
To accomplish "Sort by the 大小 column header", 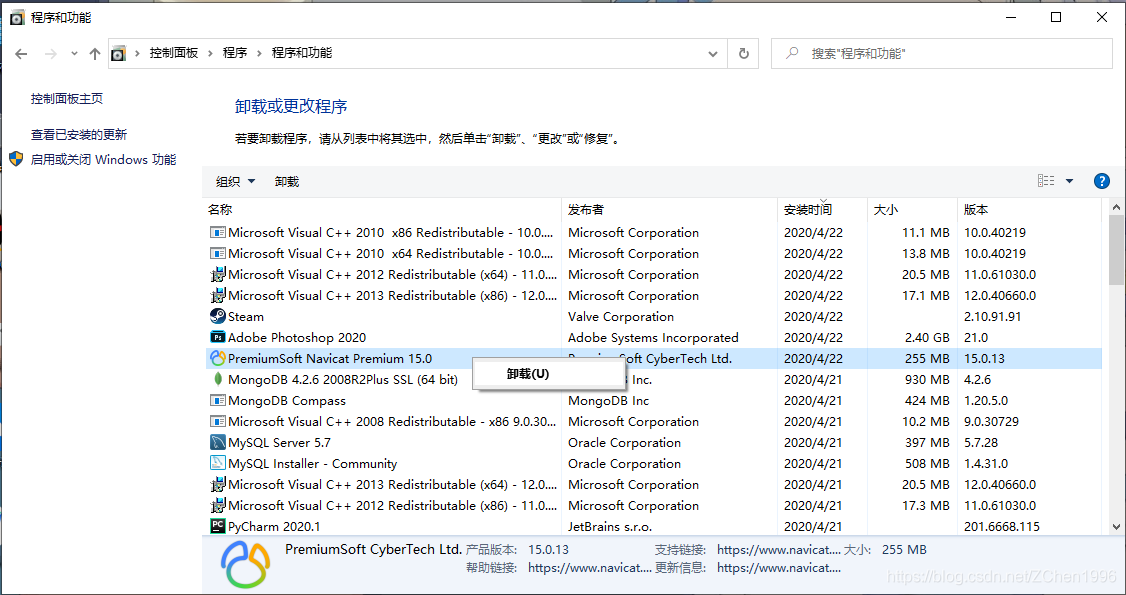I will tap(912, 210).
